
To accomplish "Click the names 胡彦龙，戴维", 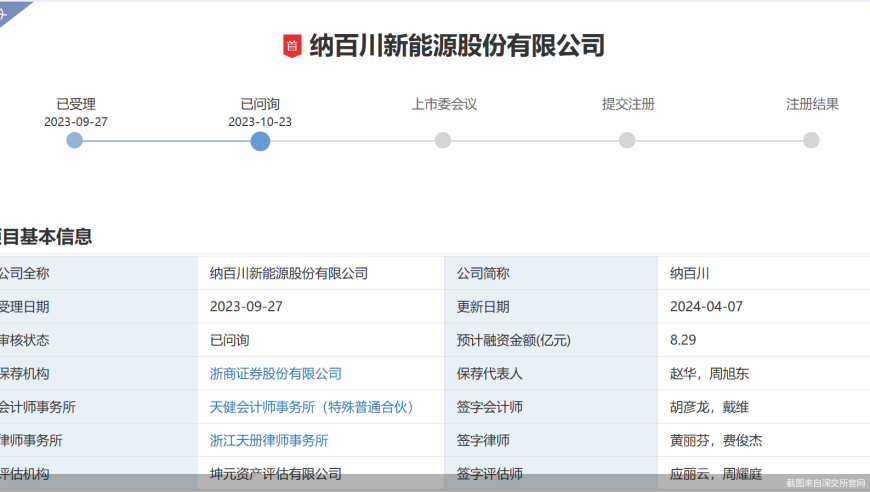I will (710, 407).
